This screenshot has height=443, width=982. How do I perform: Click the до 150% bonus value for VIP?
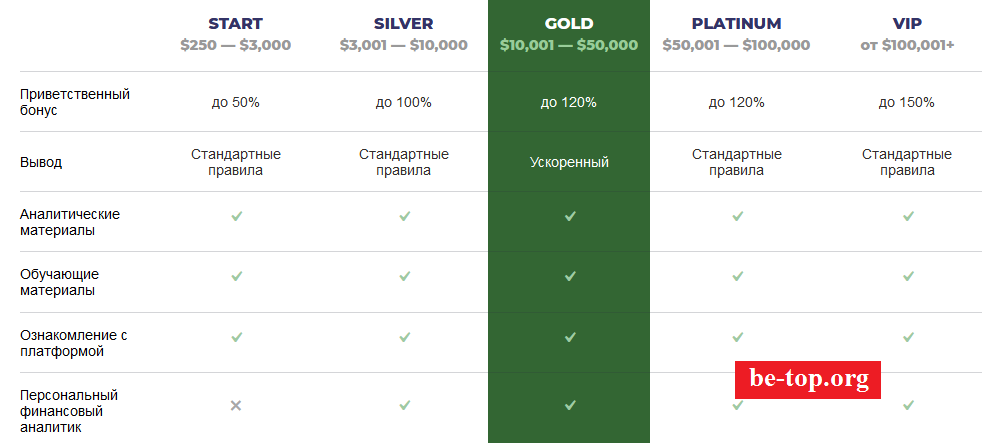pyautogui.click(x=907, y=102)
